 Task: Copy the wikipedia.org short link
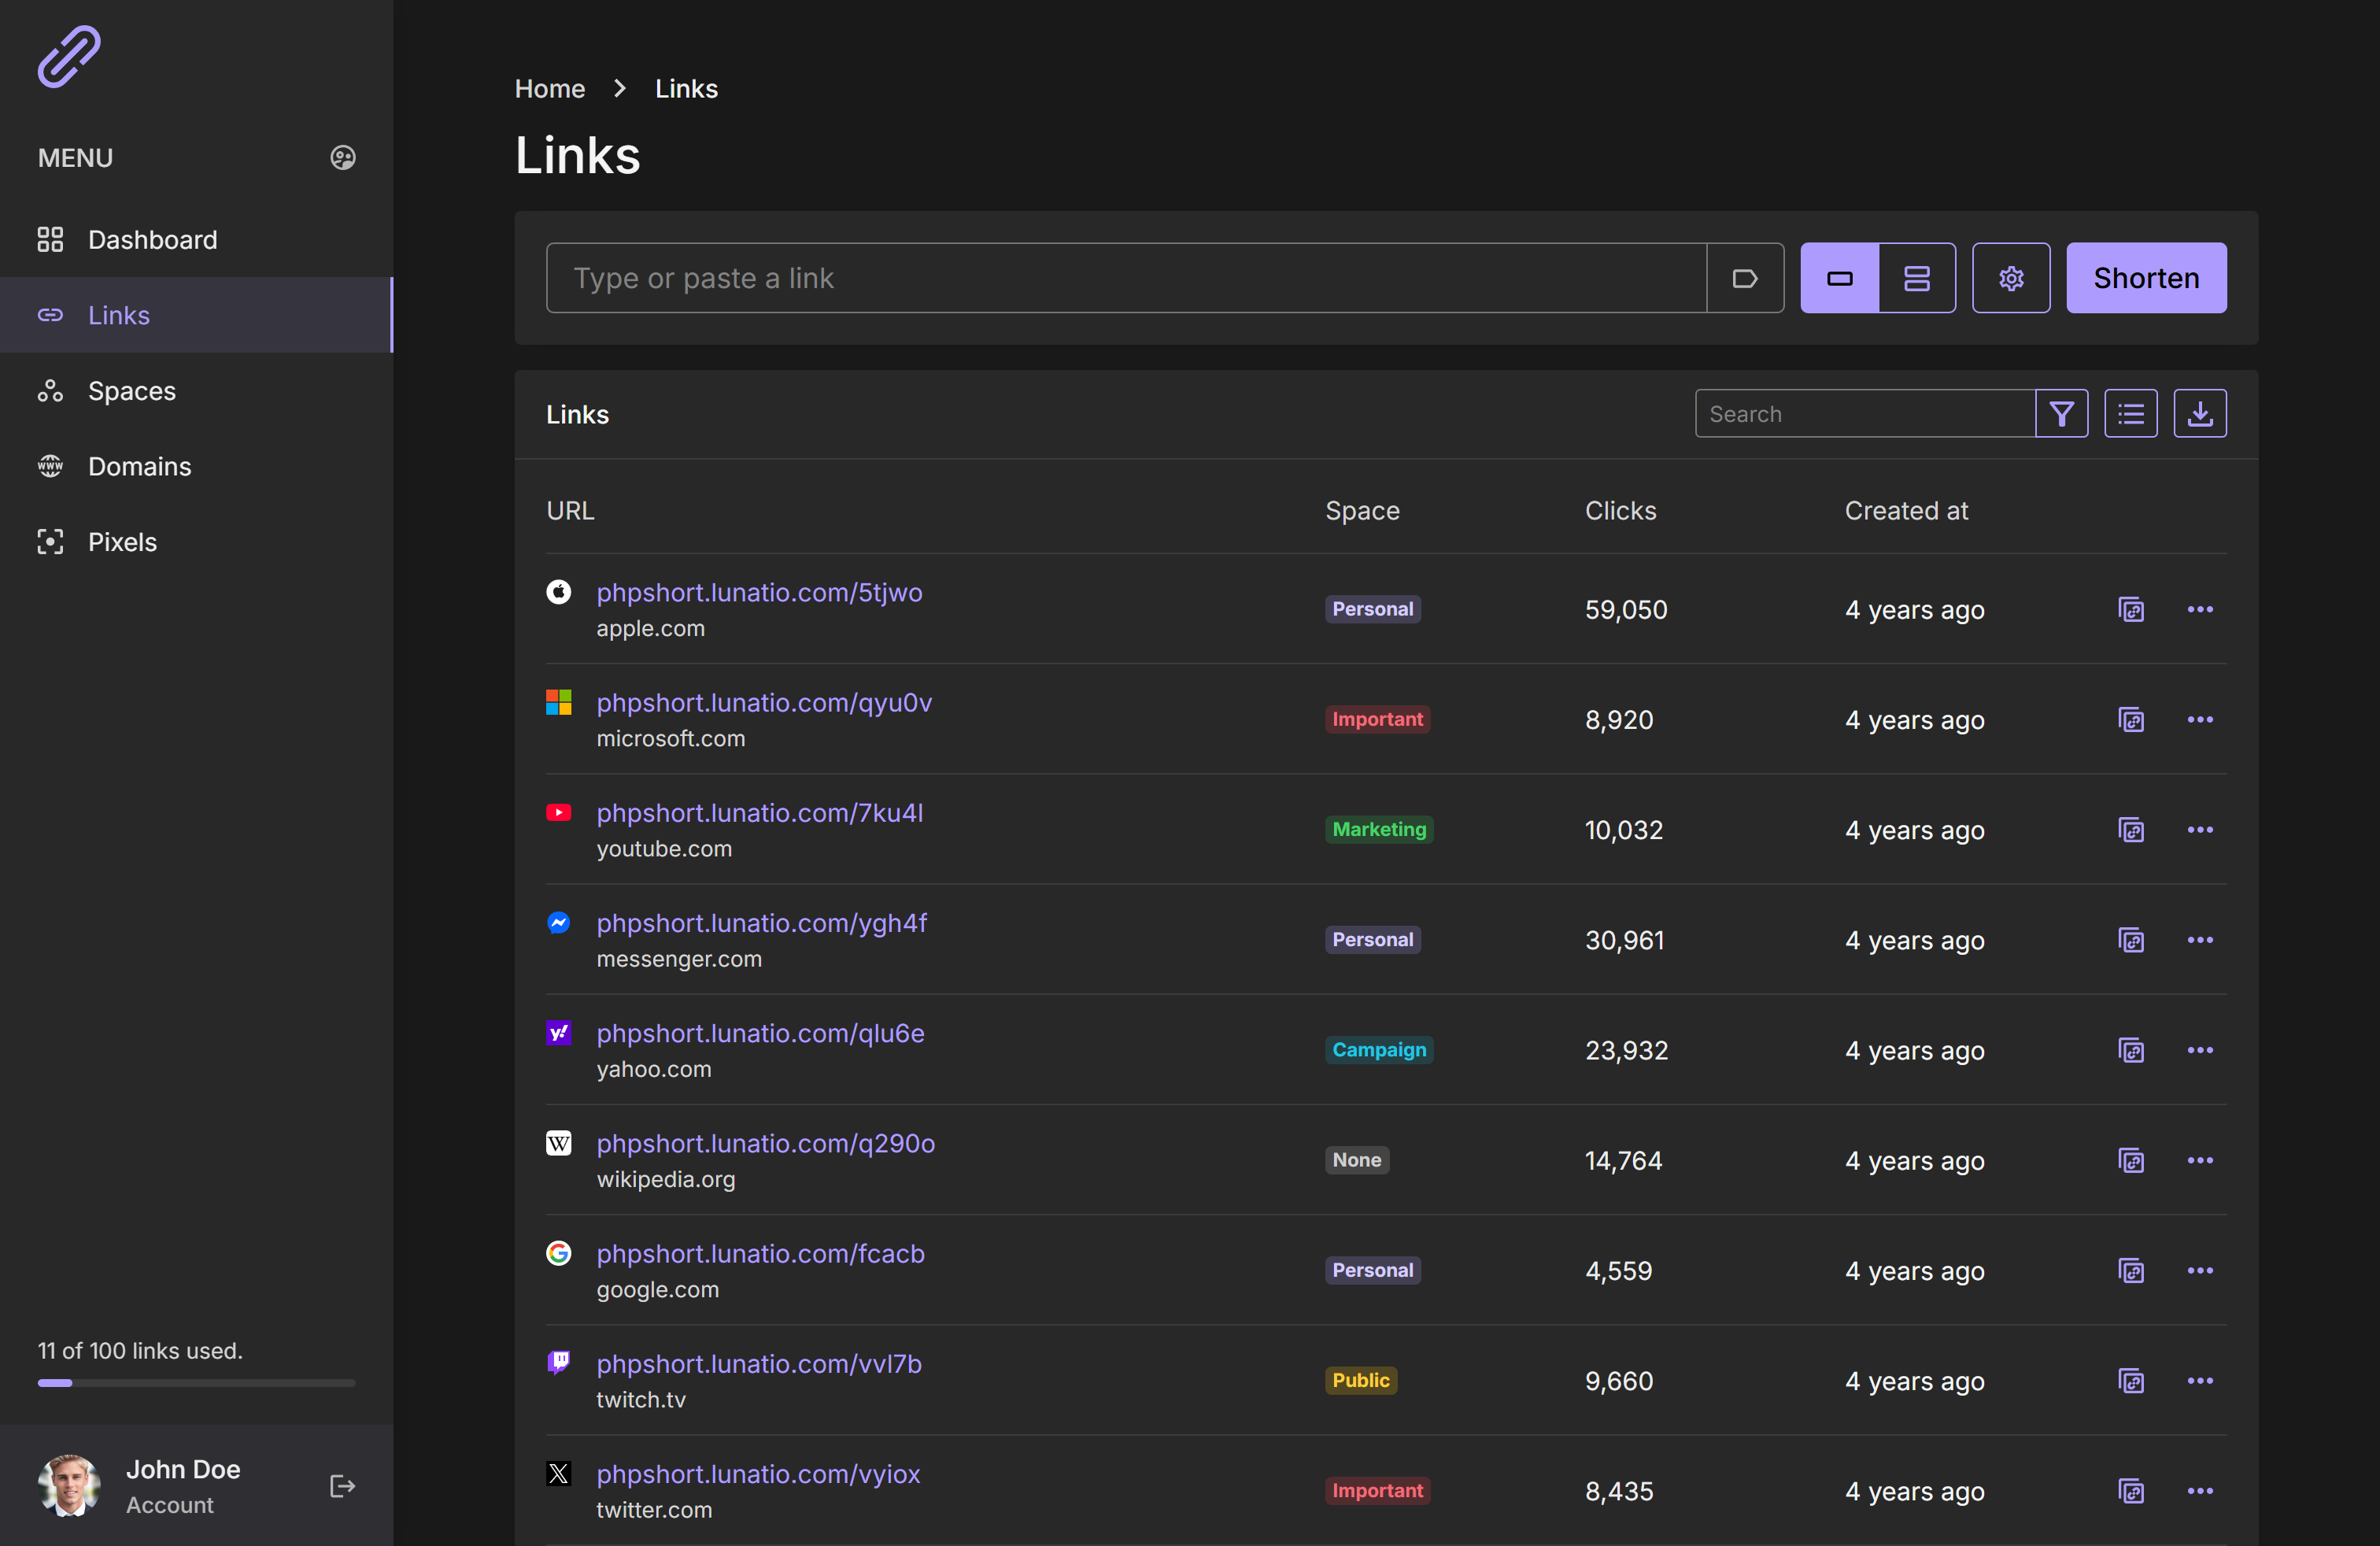click(x=2130, y=1161)
